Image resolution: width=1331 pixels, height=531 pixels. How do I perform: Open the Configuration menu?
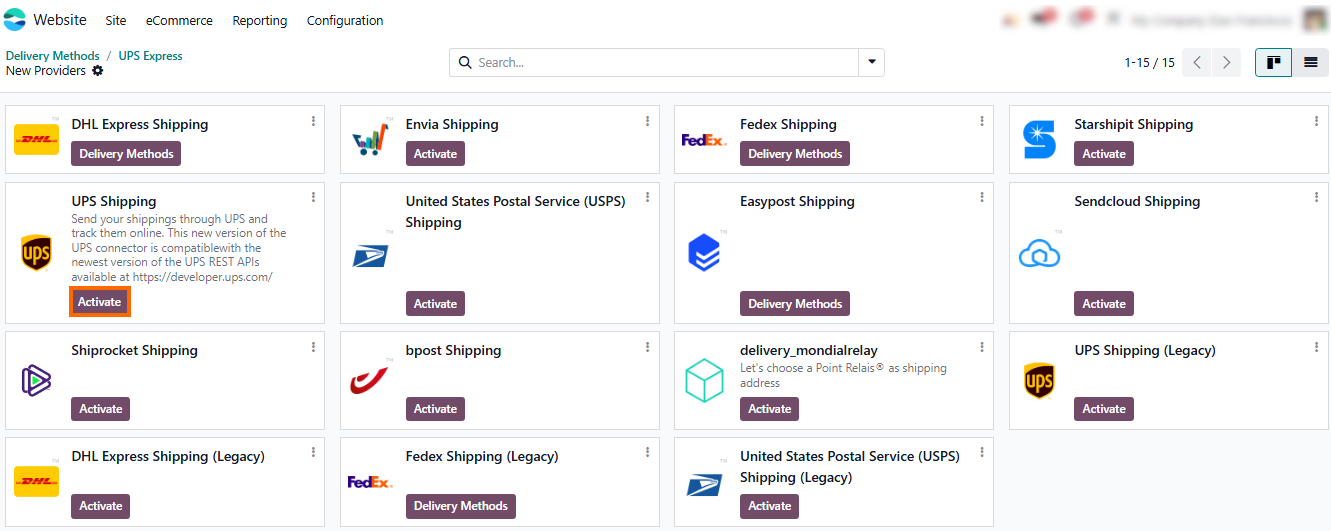(x=345, y=21)
